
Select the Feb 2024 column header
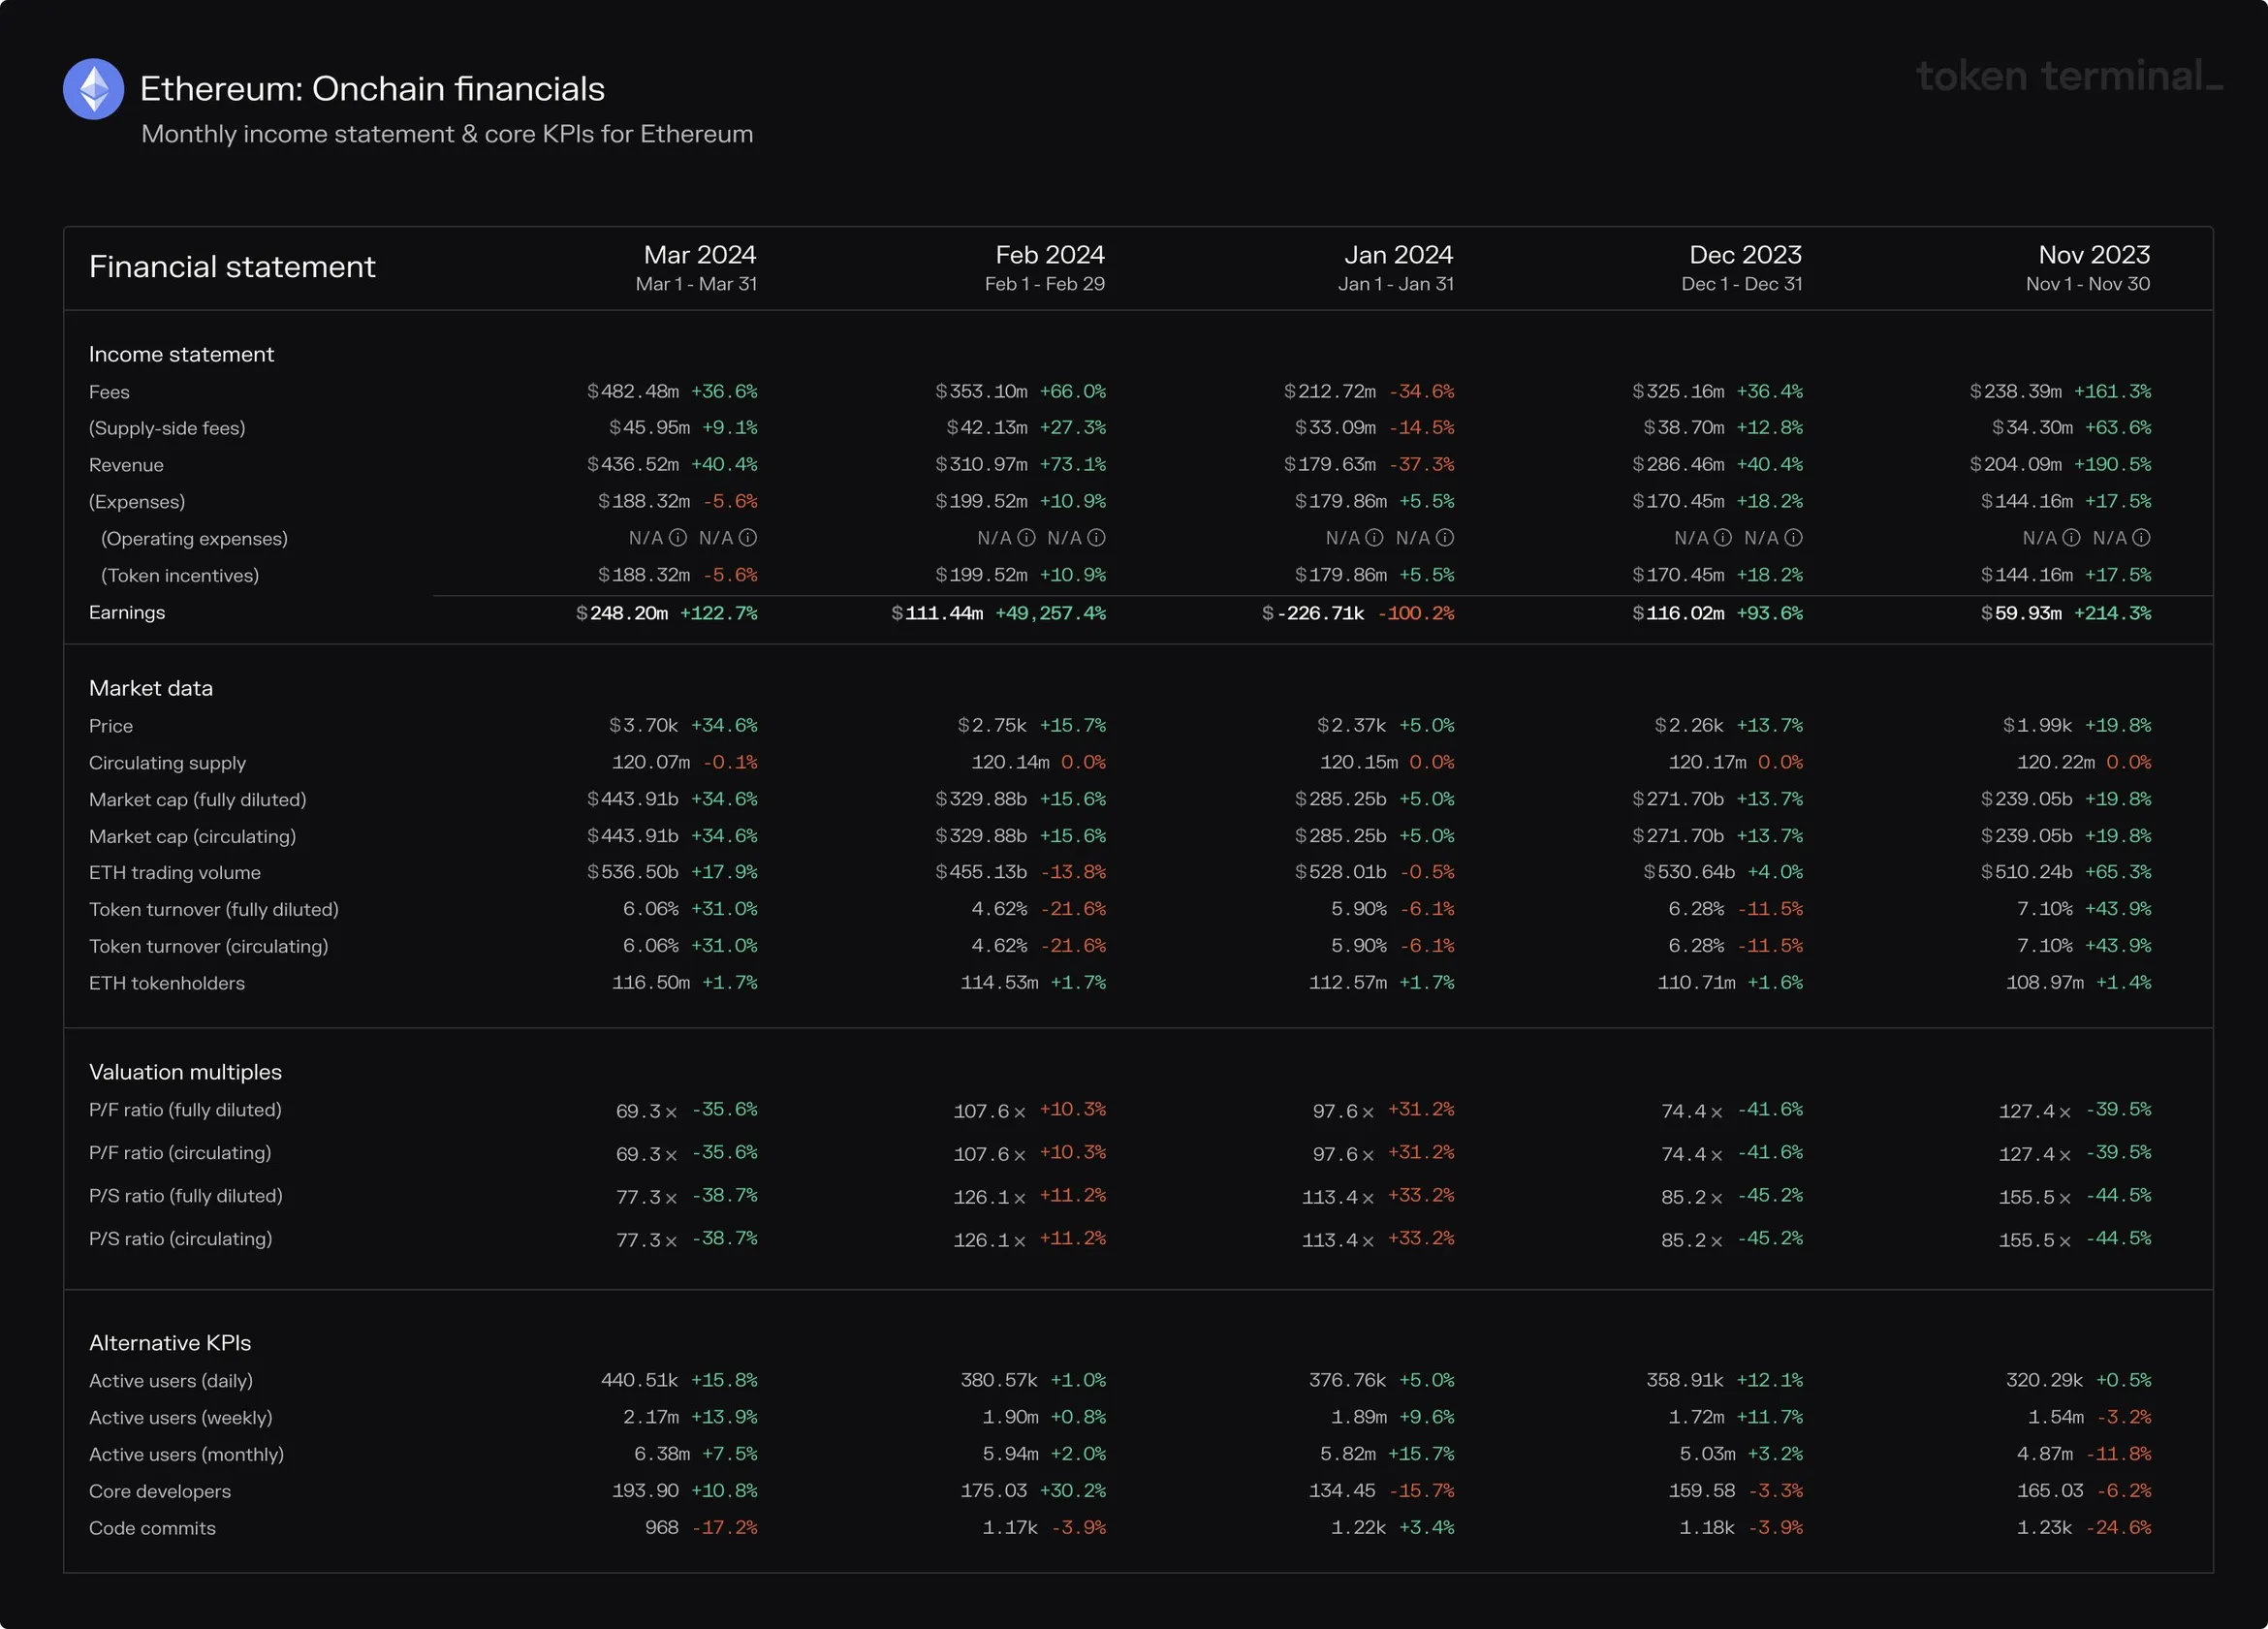pyautogui.click(x=1045, y=268)
